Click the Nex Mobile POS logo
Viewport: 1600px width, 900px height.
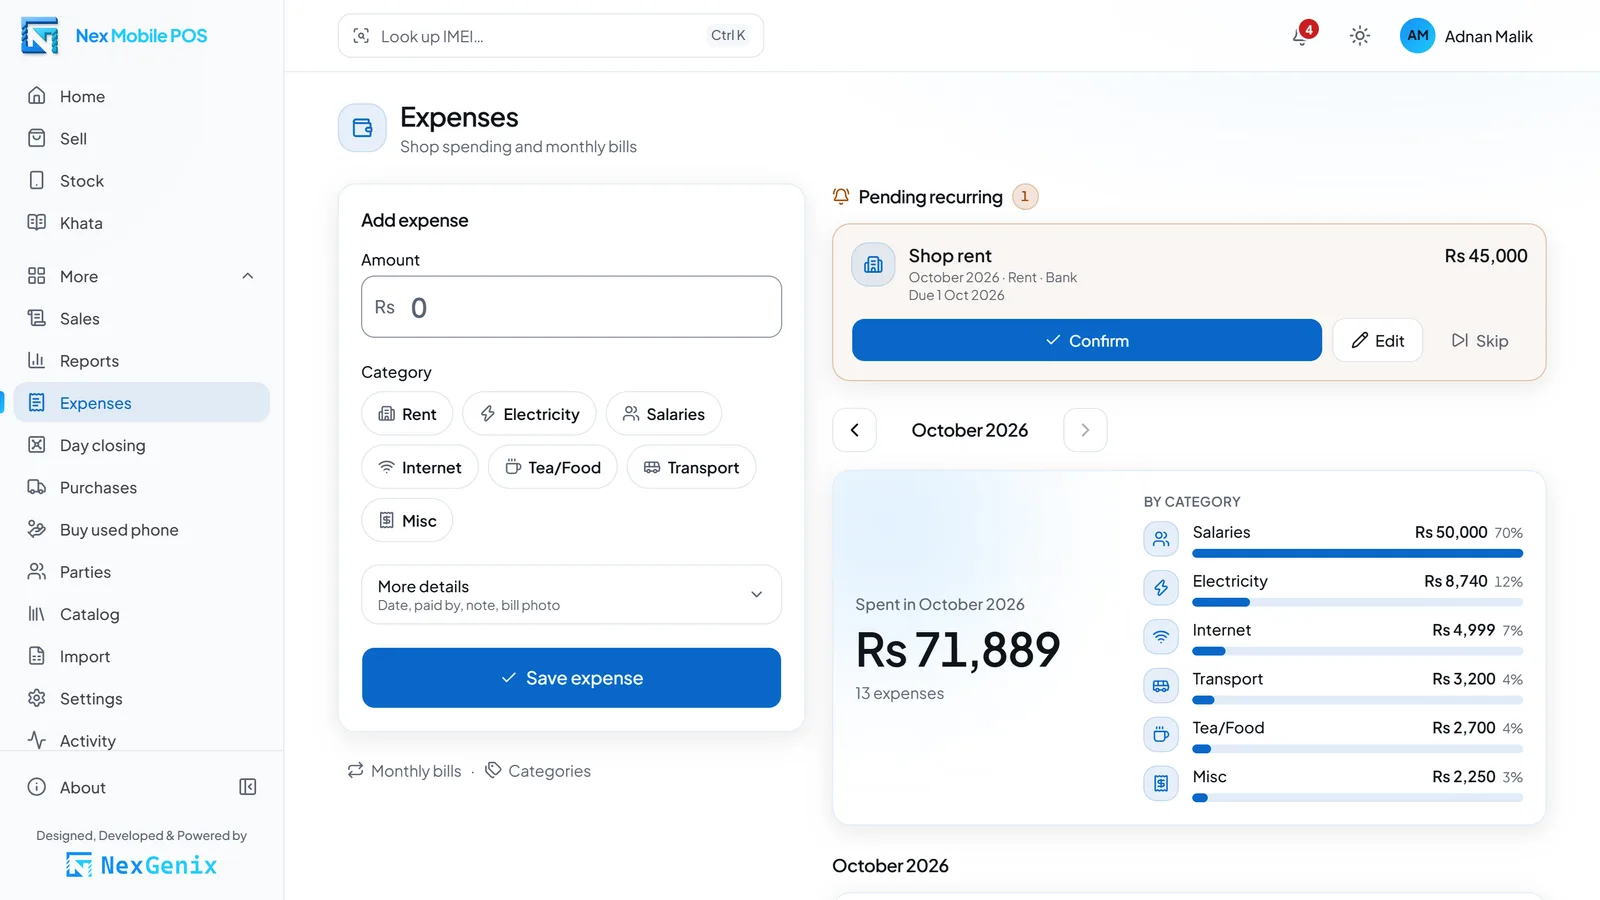pos(40,36)
